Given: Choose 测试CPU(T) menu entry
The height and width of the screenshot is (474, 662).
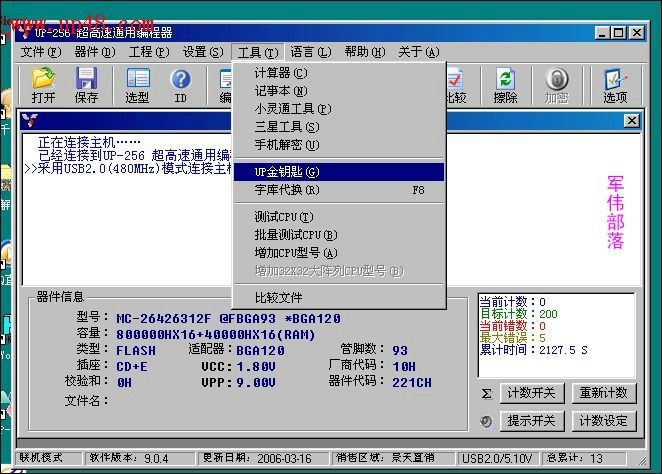Looking at the screenshot, I should [x=283, y=217].
